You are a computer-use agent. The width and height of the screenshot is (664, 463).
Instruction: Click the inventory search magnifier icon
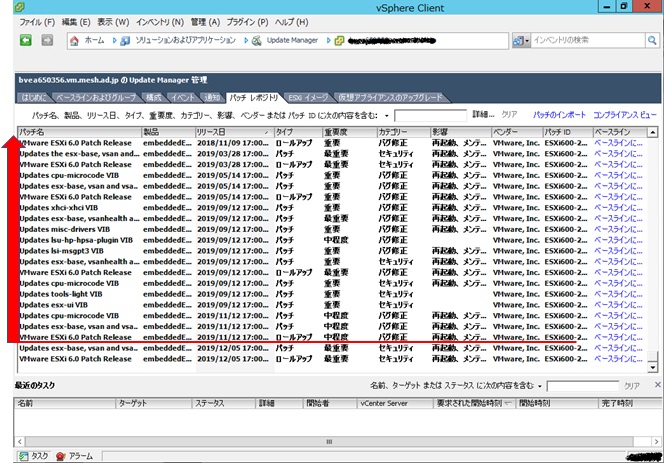click(x=652, y=40)
